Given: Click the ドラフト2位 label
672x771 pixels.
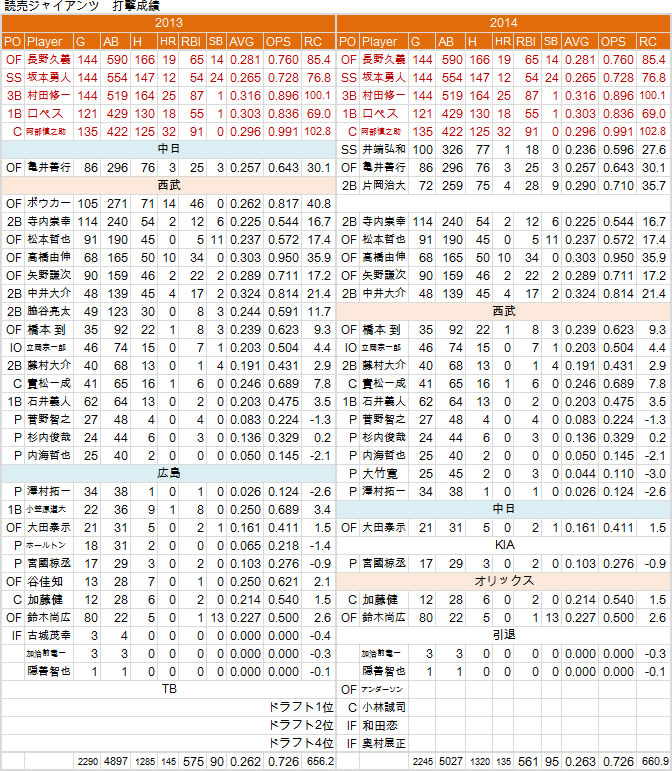Looking at the screenshot, I should 301,726.
